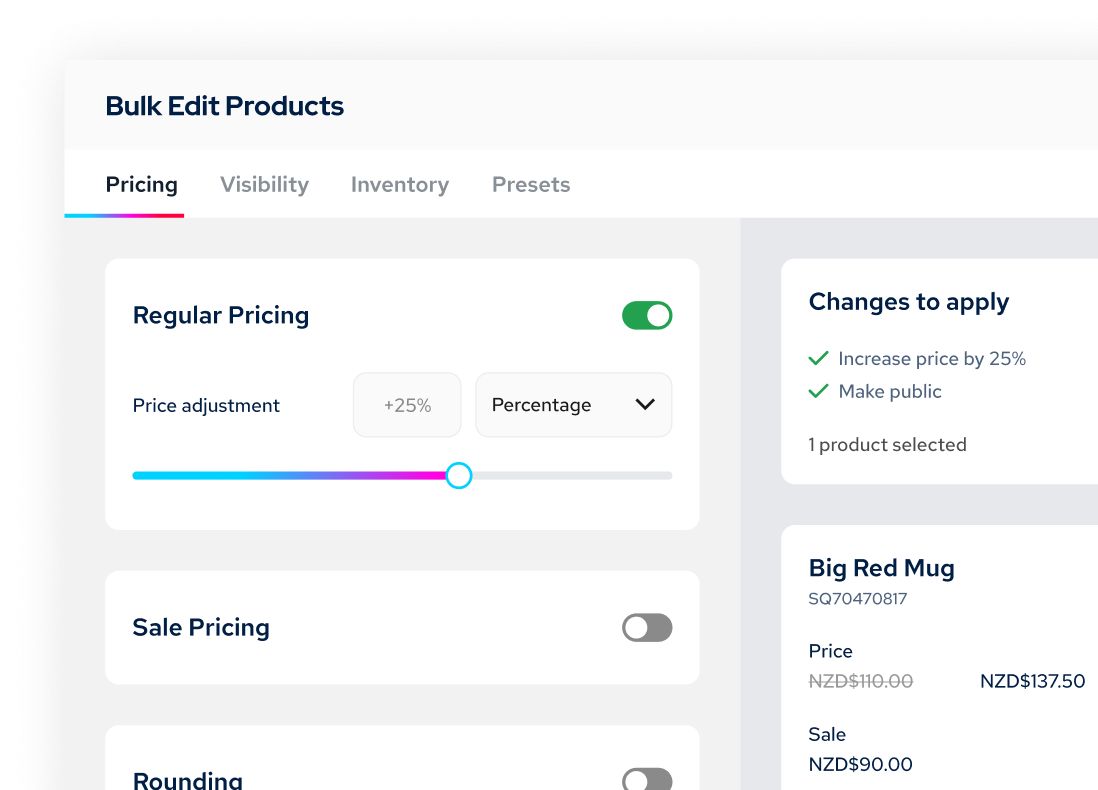Click the unfilled grey part of slider track

coord(570,475)
